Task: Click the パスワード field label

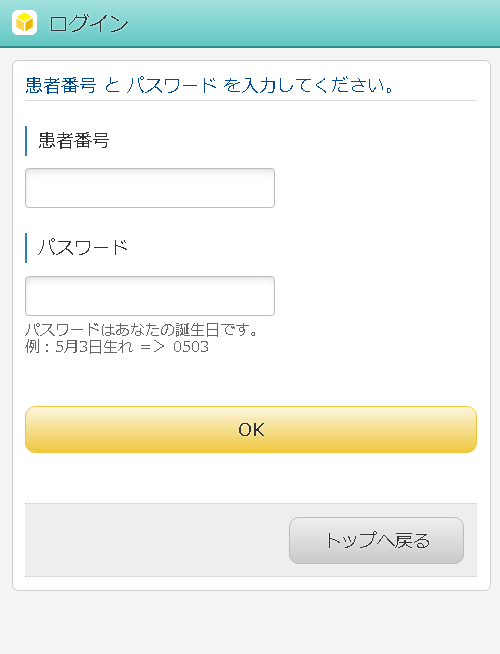Action: point(83,248)
